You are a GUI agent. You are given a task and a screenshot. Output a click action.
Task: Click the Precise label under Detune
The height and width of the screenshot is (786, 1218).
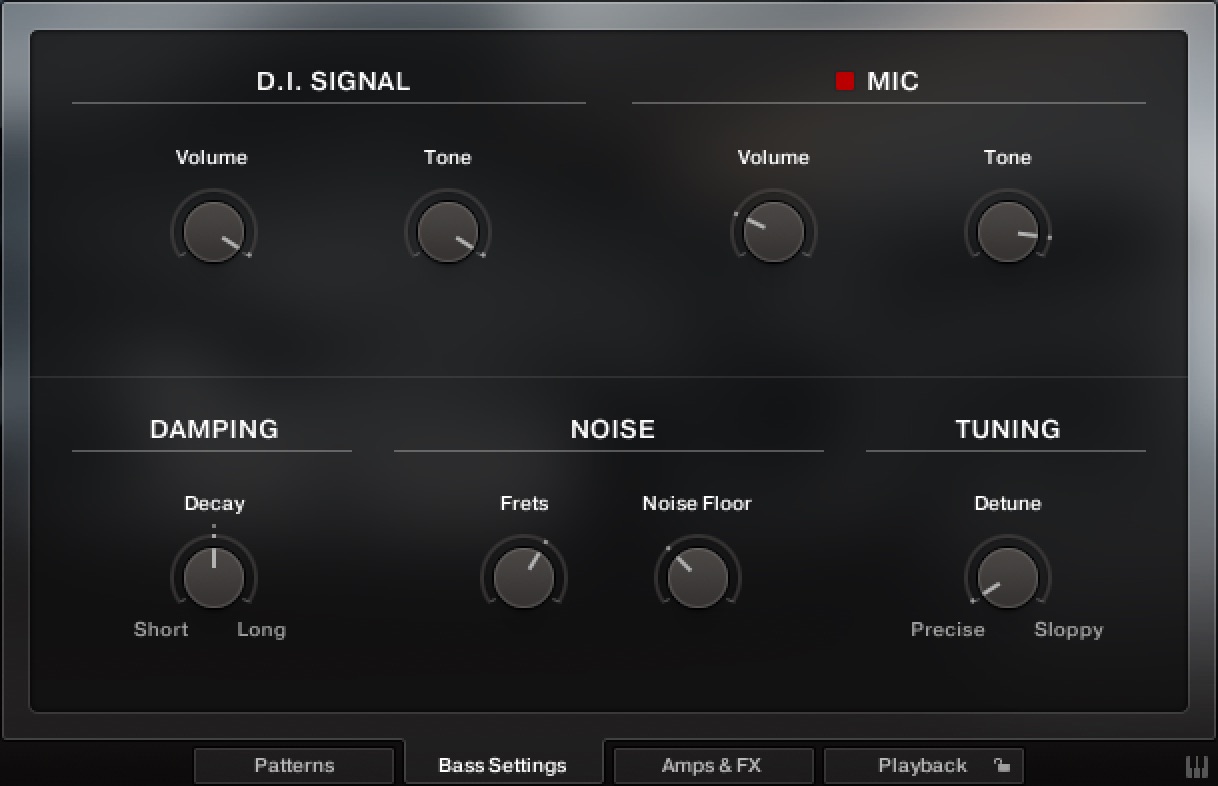tap(947, 630)
